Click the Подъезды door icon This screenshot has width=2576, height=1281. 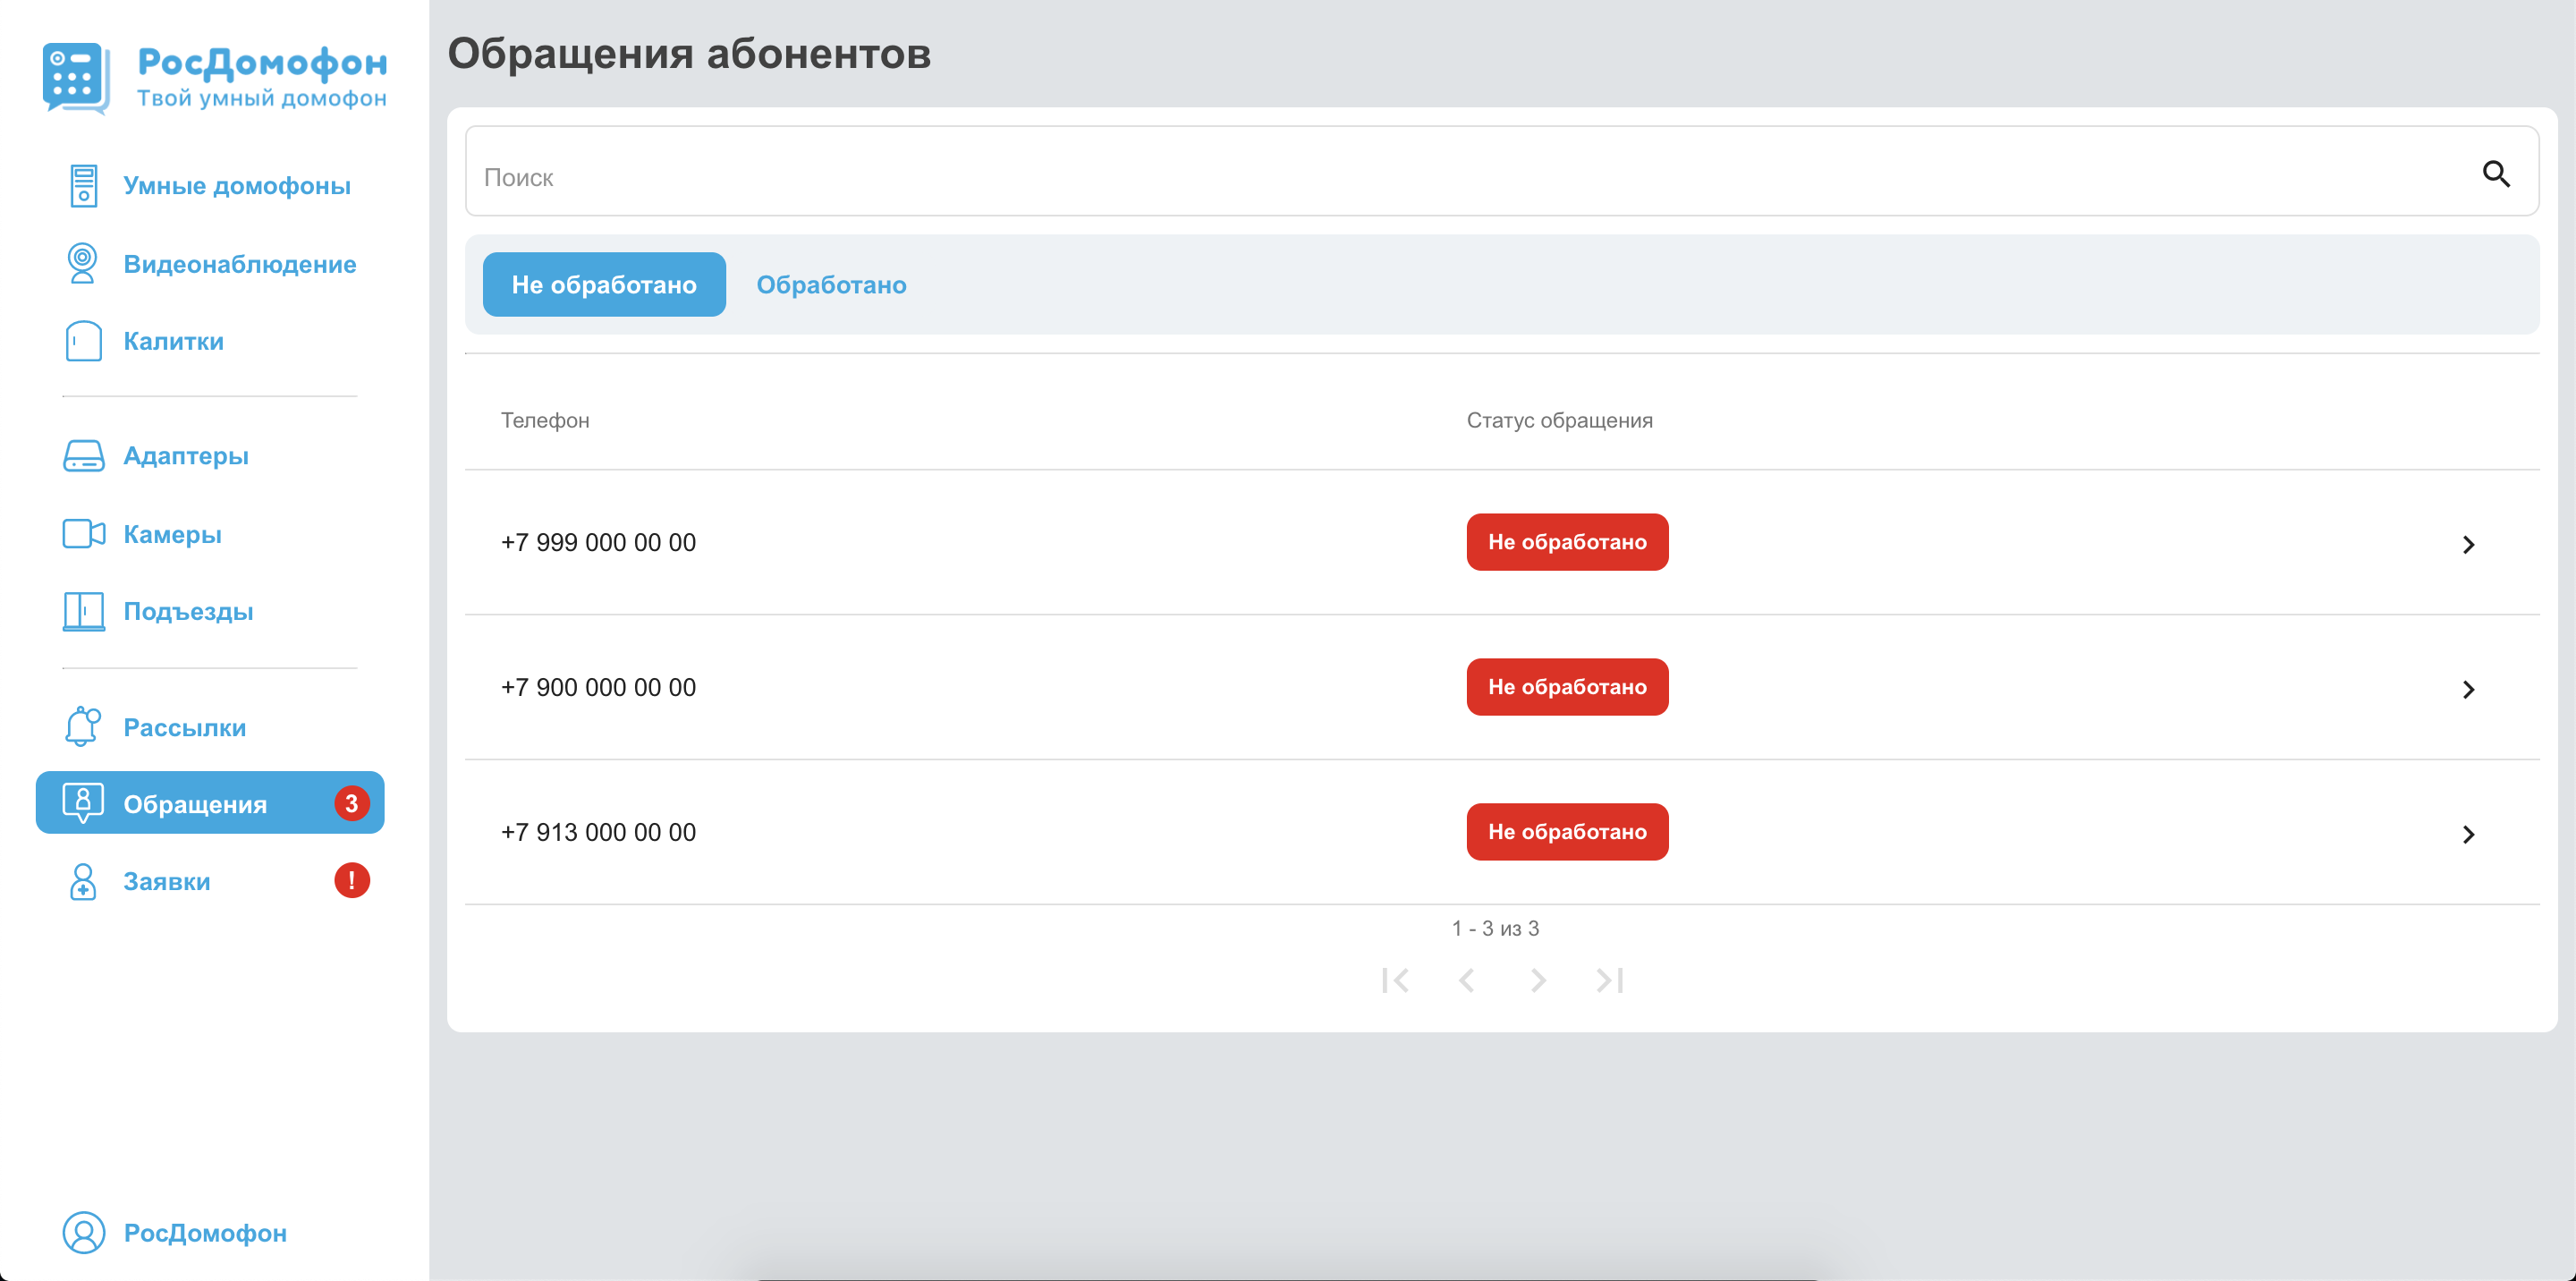coord(84,611)
